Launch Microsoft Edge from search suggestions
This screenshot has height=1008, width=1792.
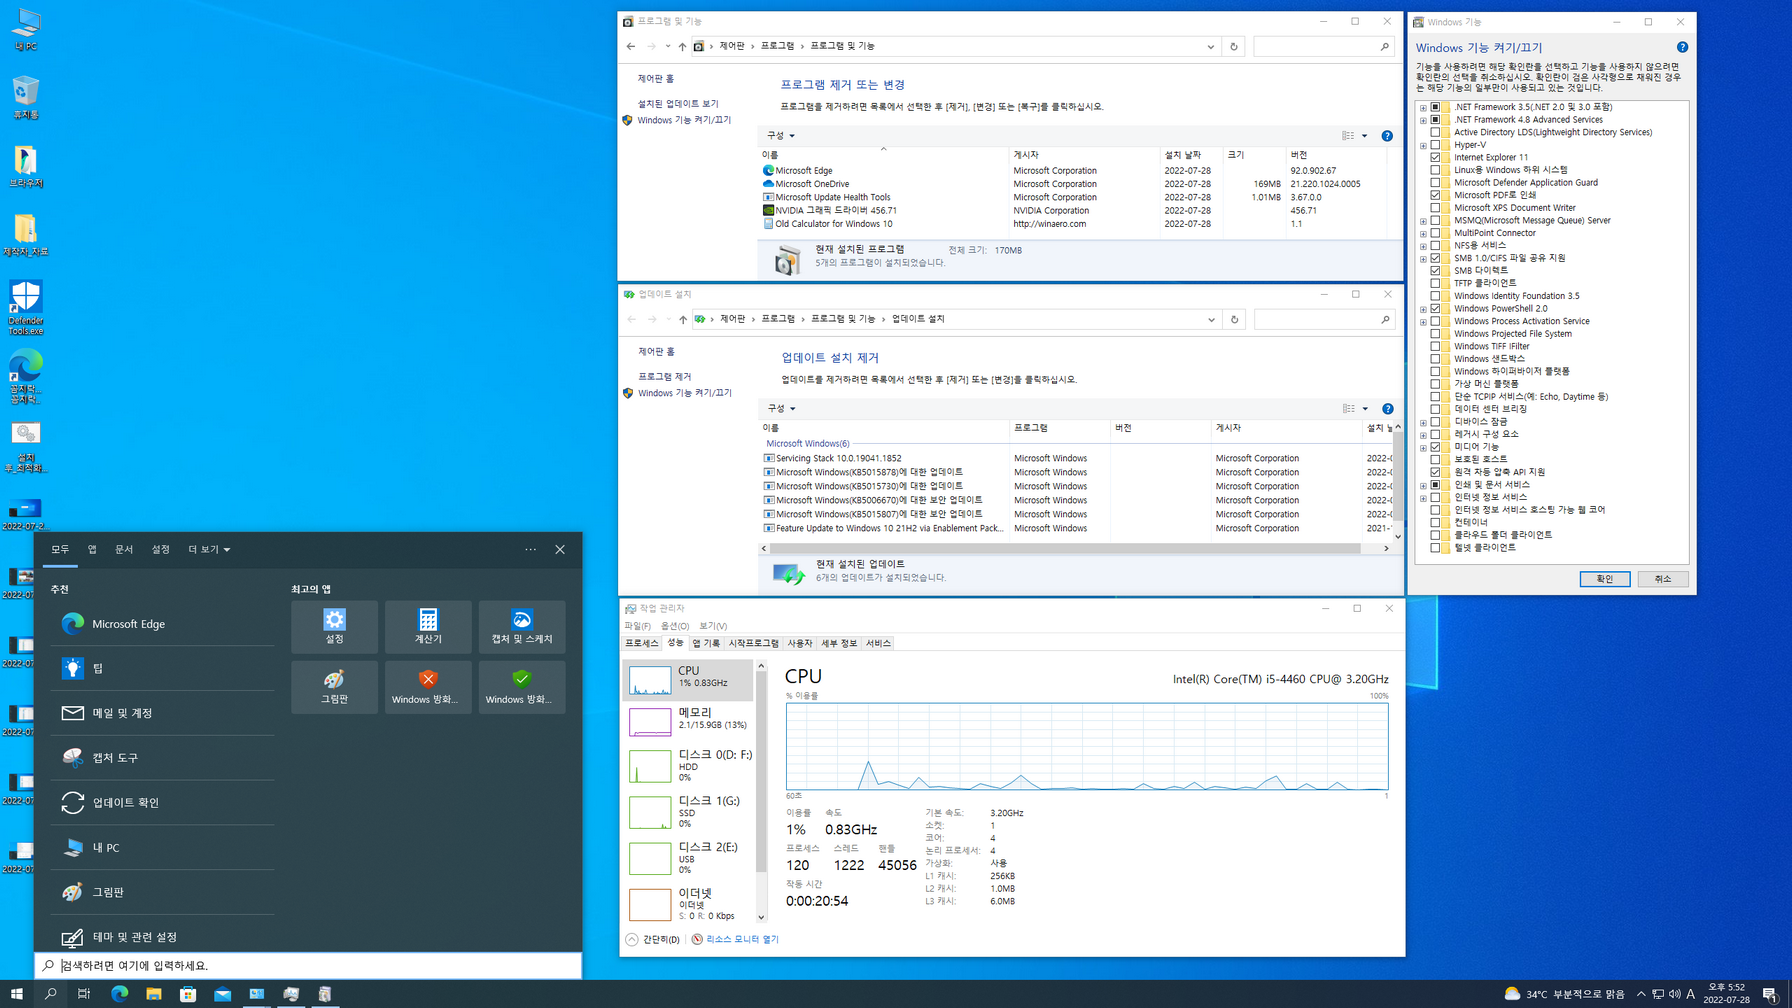162,624
